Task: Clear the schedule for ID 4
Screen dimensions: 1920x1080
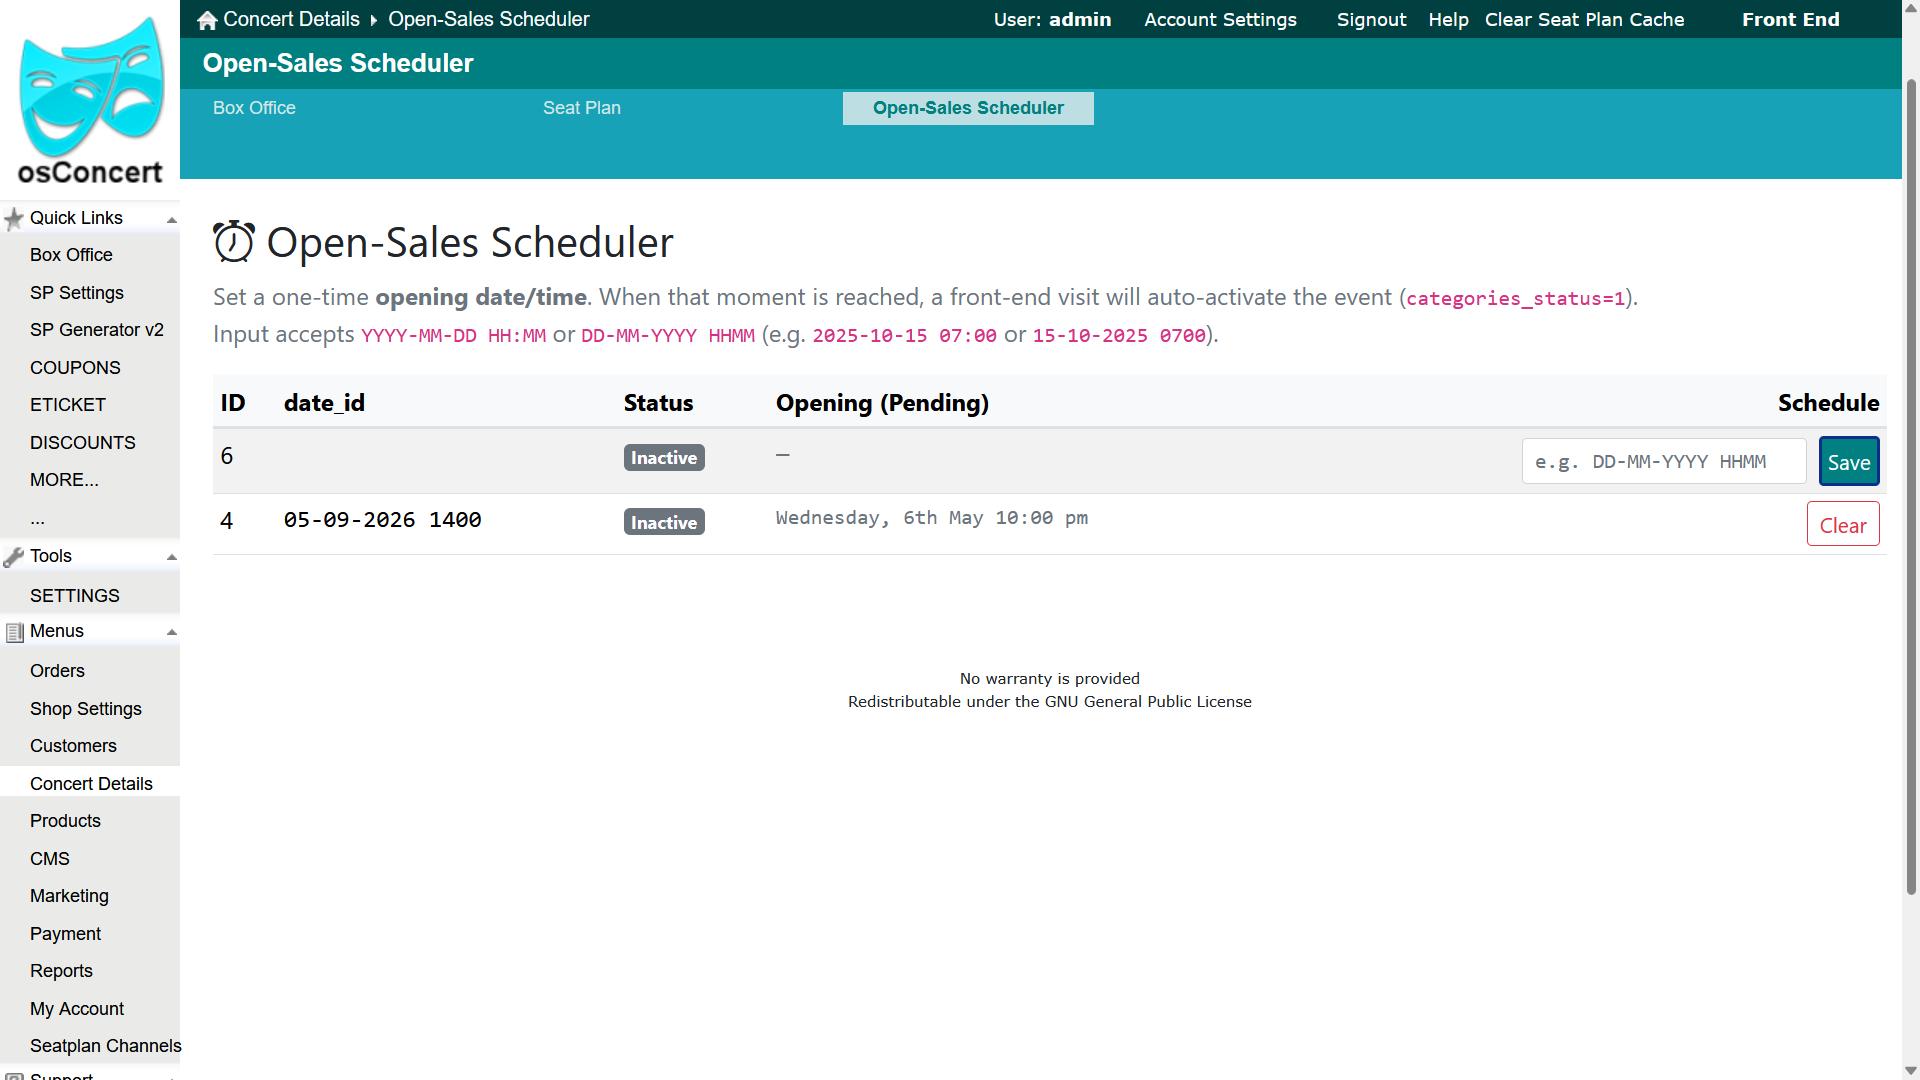Action: (x=1843, y=524)
